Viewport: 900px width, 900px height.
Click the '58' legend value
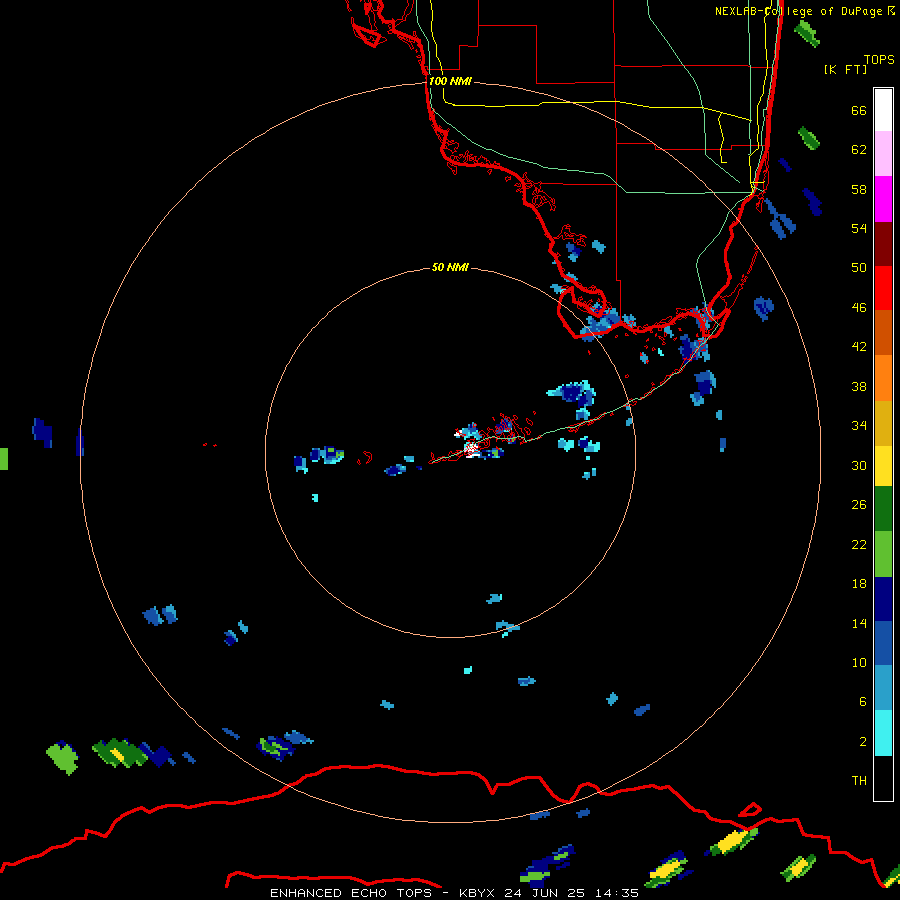[x=859, y=189]
